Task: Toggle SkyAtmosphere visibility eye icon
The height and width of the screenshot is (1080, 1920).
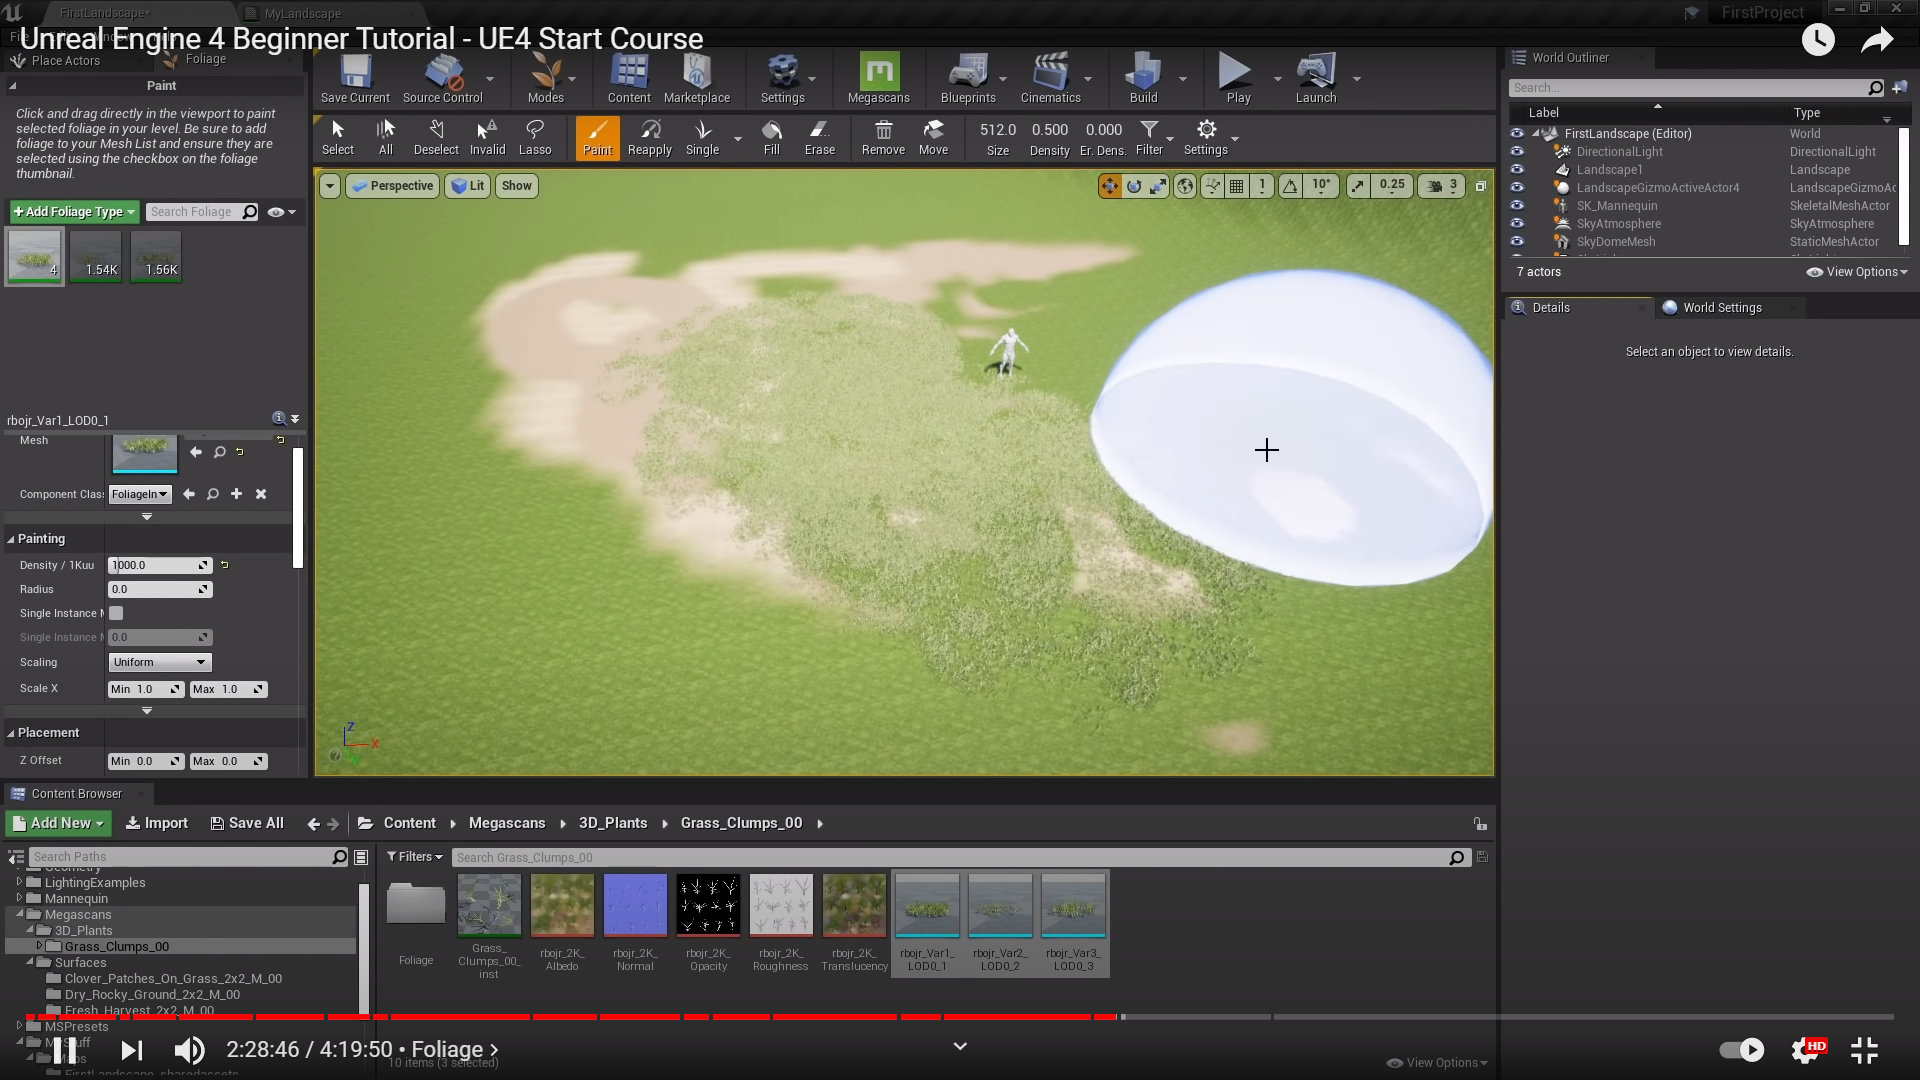Action: click(1517, 224)
